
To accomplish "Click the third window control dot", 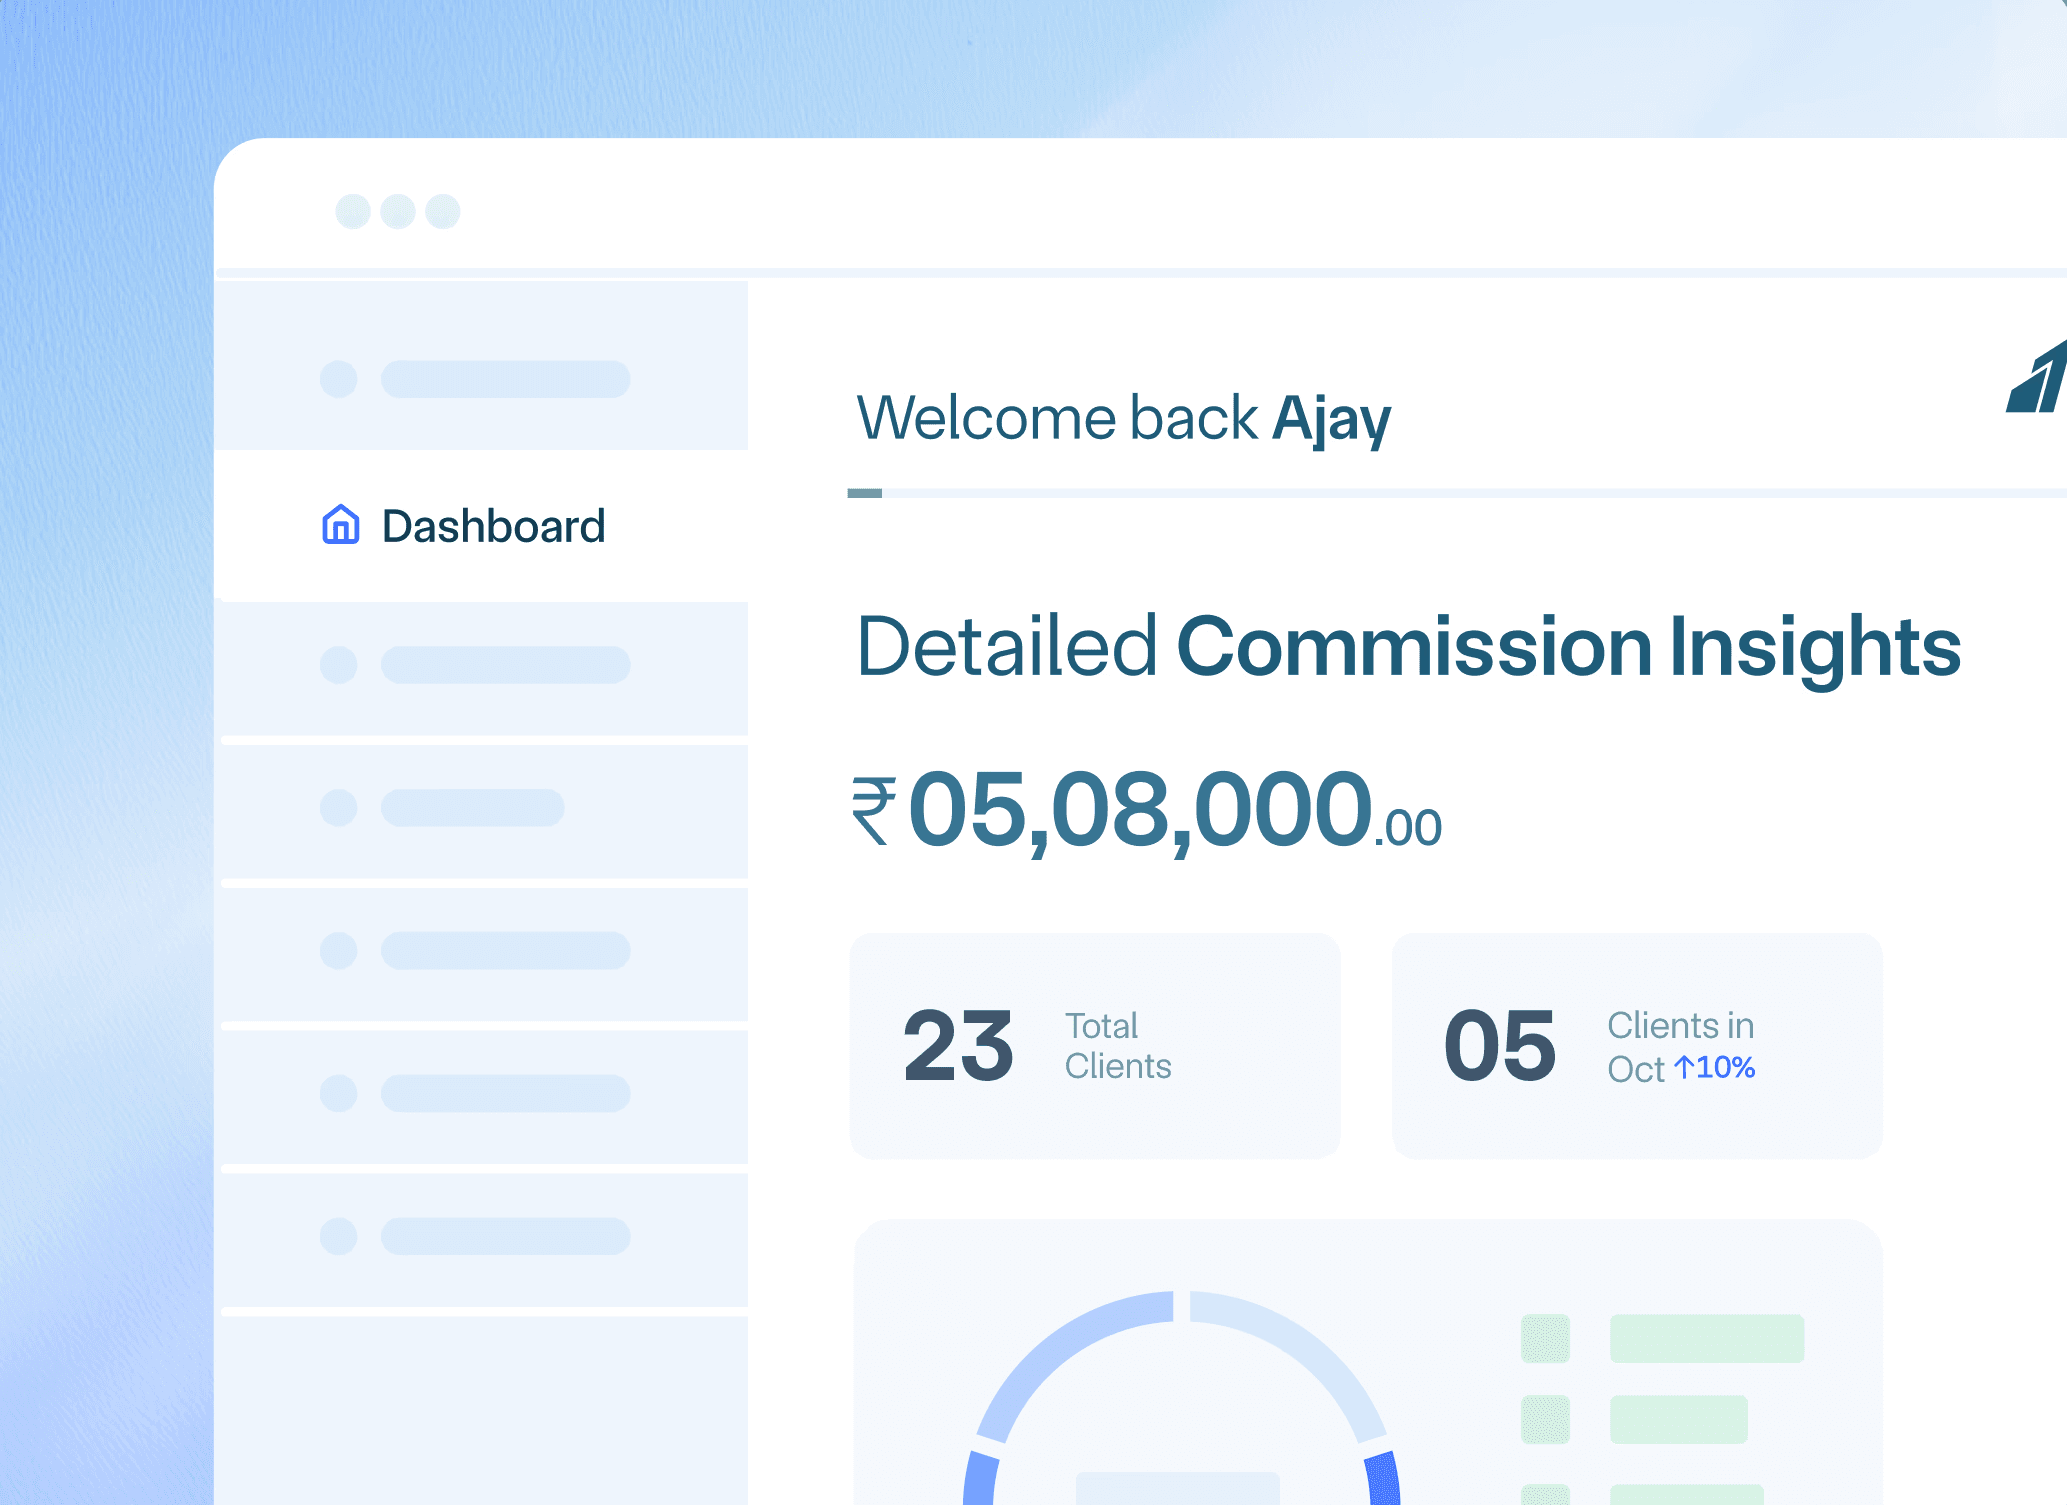I will coord(443,212).
